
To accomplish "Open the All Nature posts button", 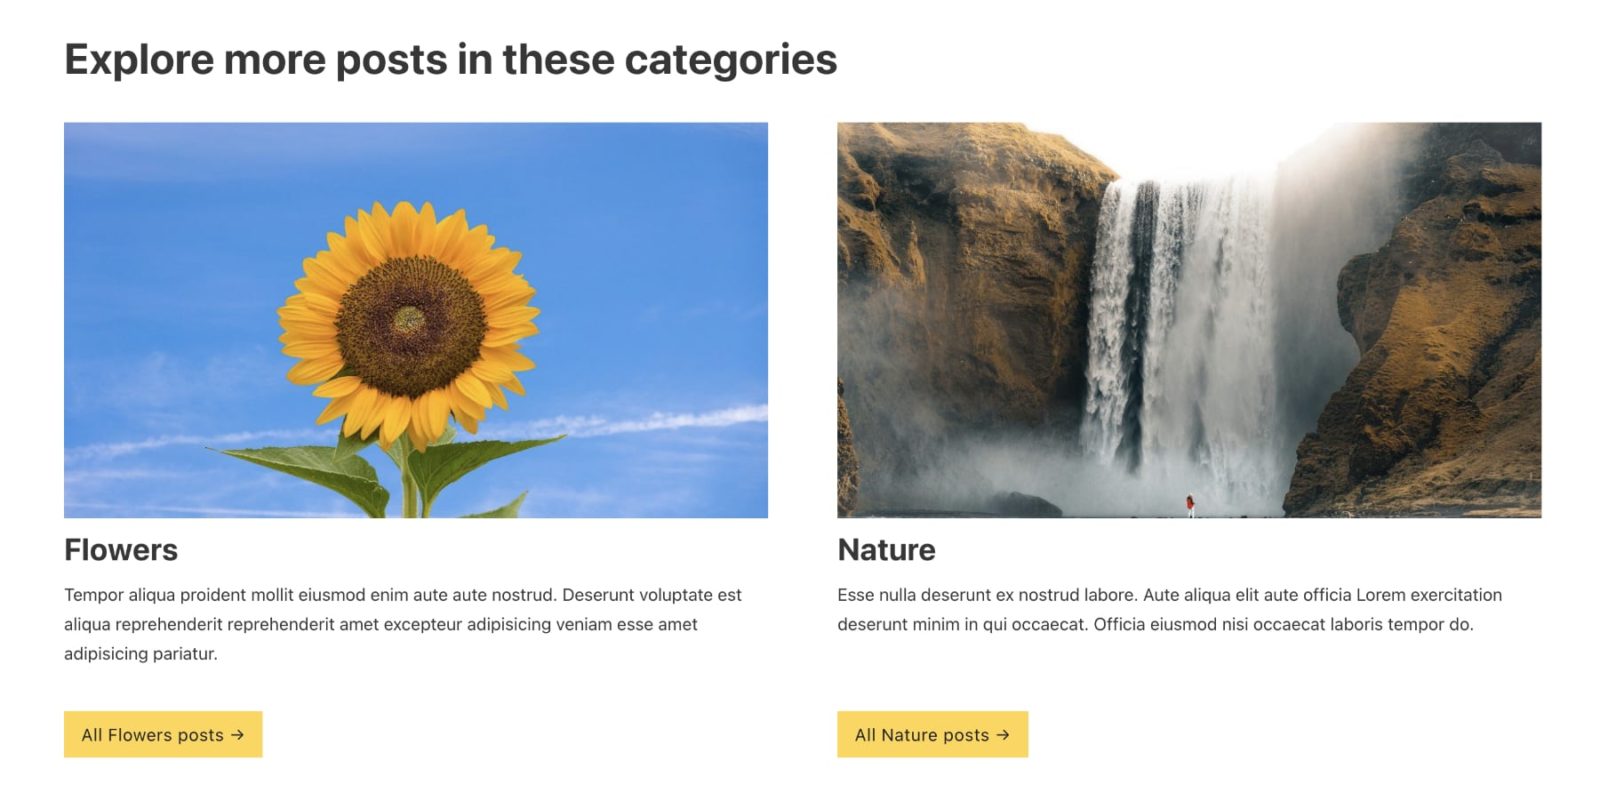I will point(932,735).
